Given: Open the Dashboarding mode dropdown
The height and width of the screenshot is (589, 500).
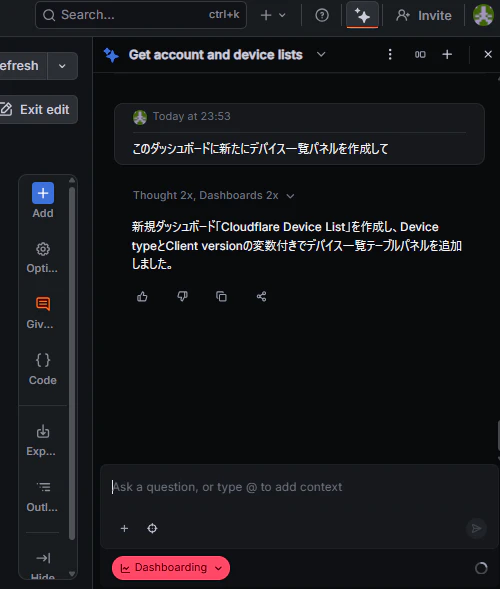Looking at the screenshot, I should (x=171, y=568).
